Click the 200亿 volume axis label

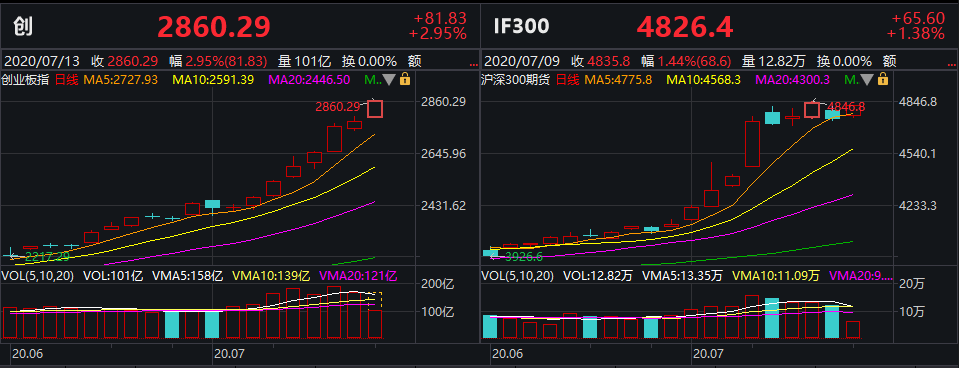point(437,284)
